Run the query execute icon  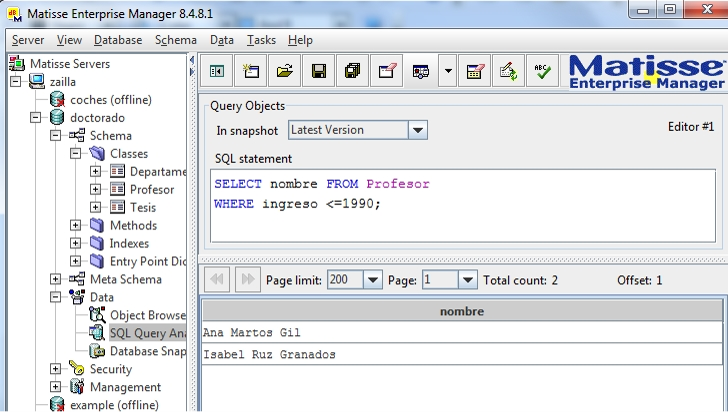[x=421, y=71]
